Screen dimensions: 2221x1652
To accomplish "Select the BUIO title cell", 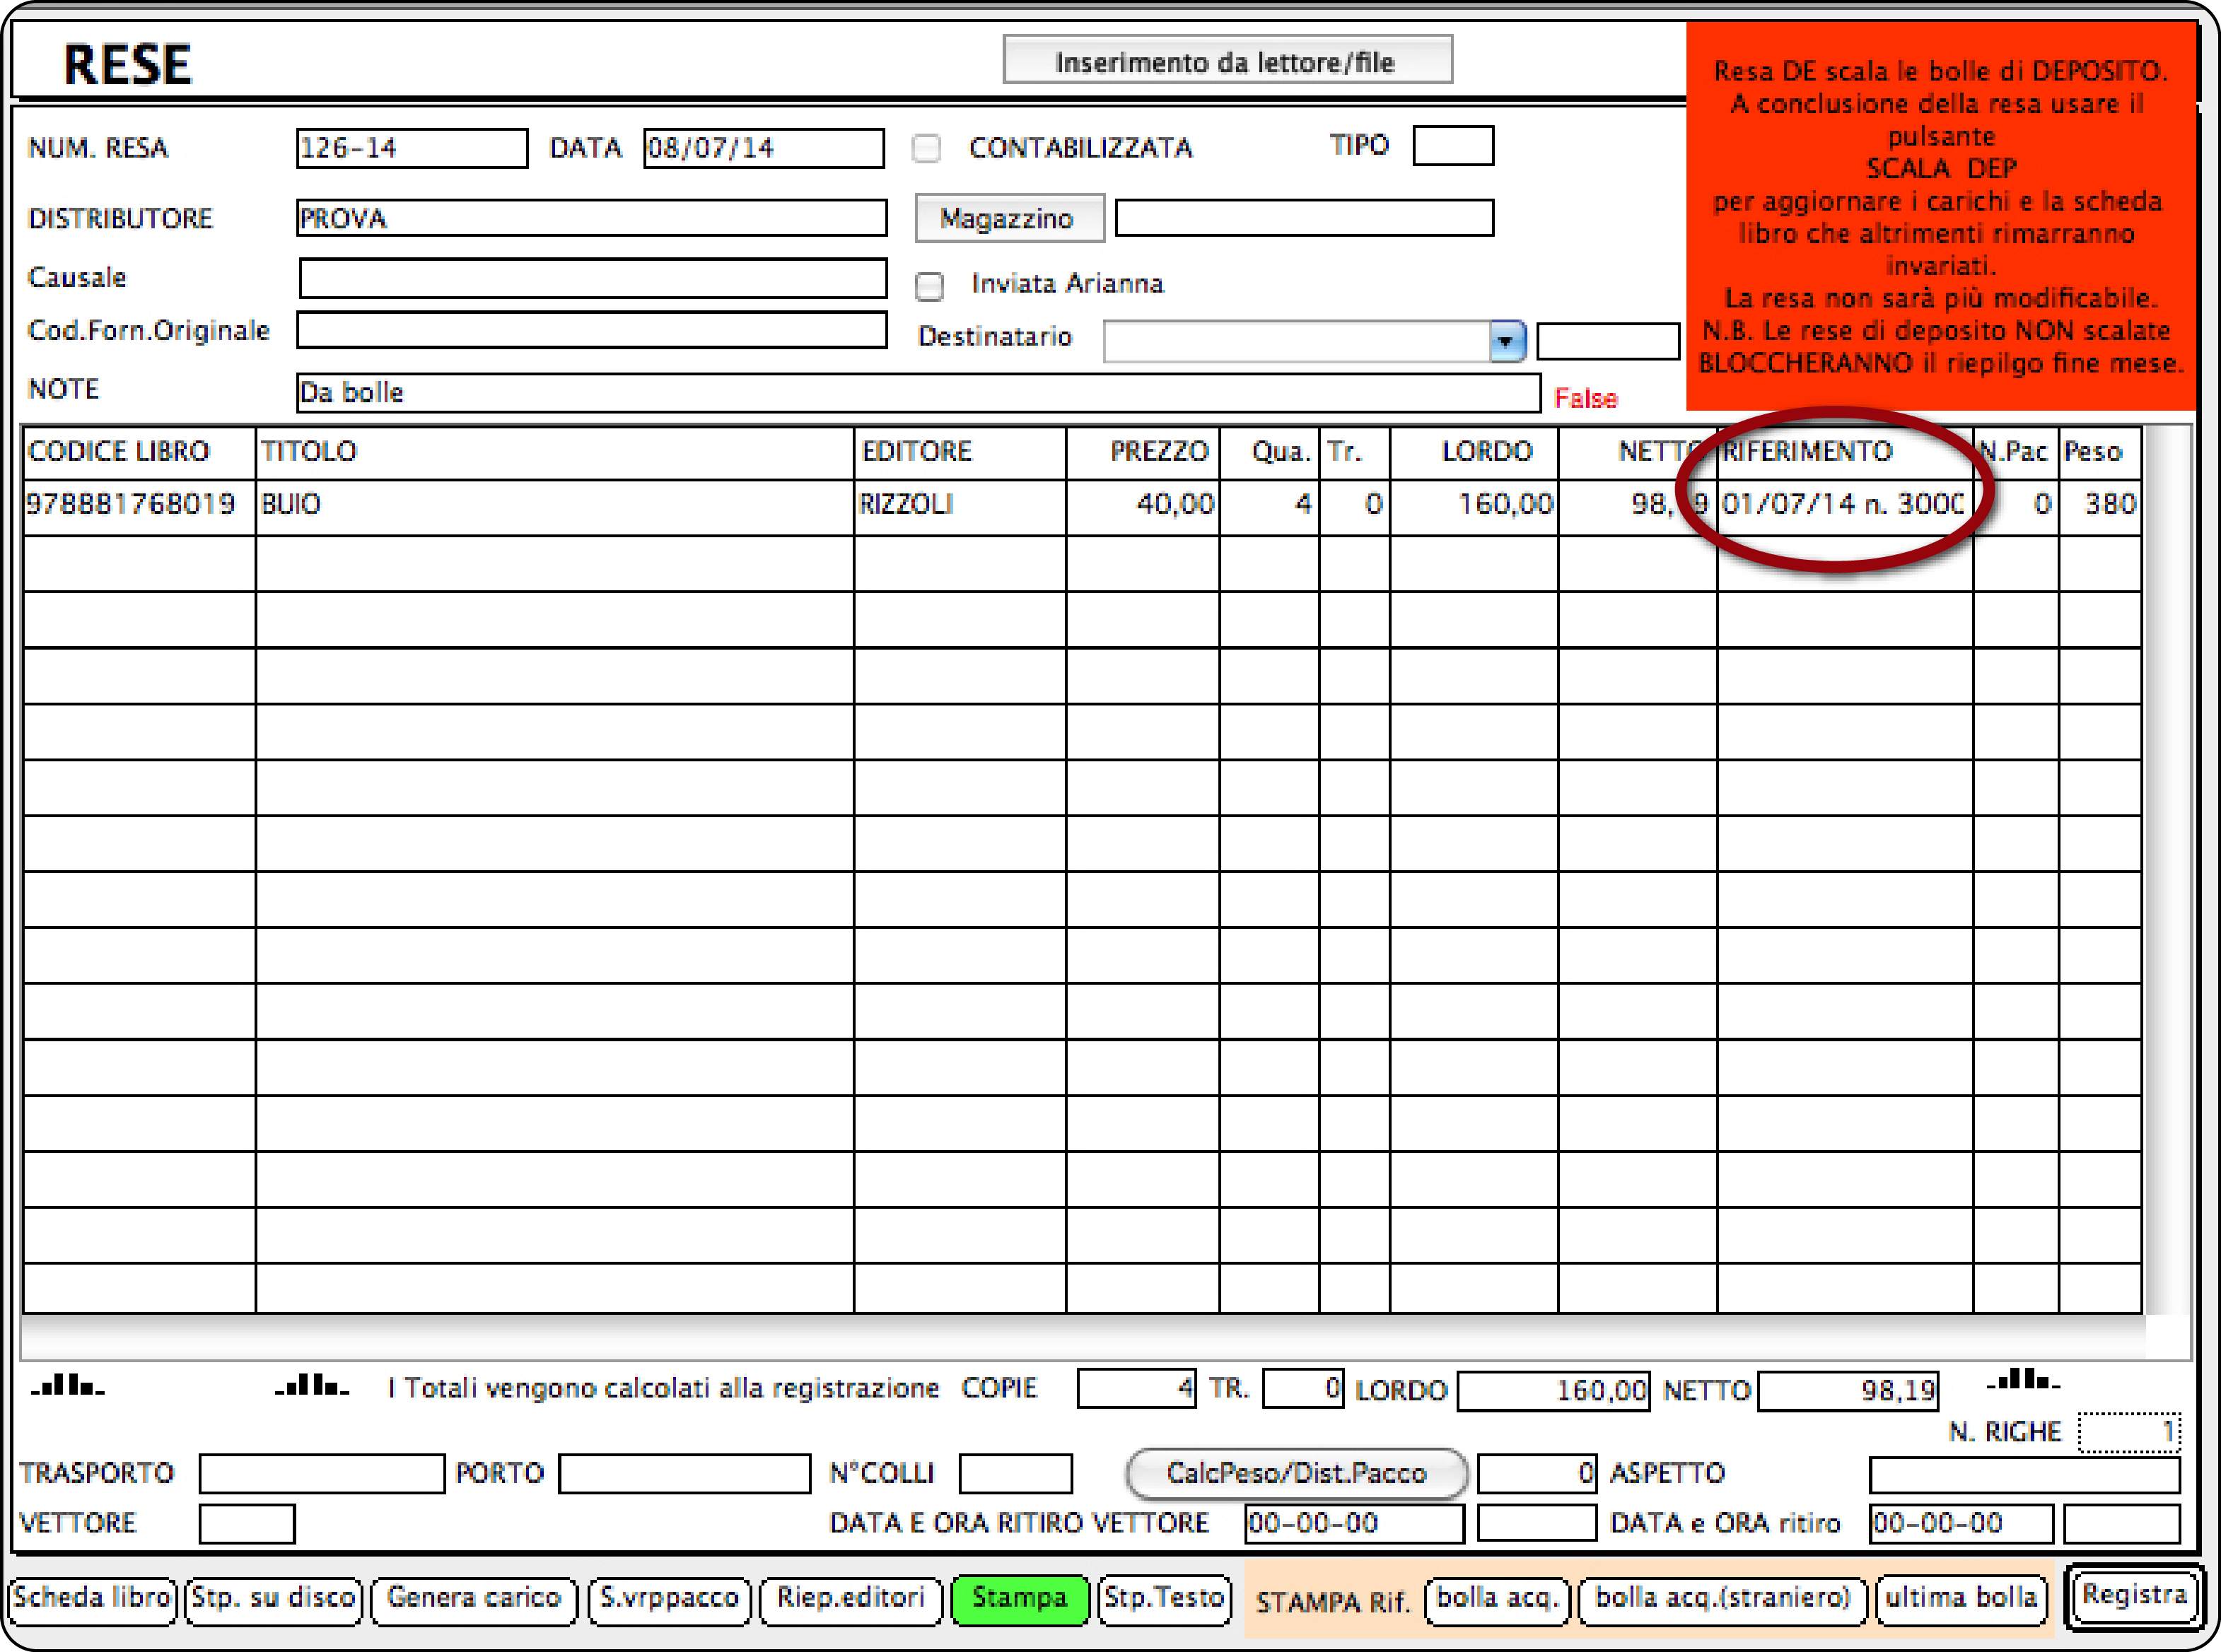I will click(x=555, y=507).
